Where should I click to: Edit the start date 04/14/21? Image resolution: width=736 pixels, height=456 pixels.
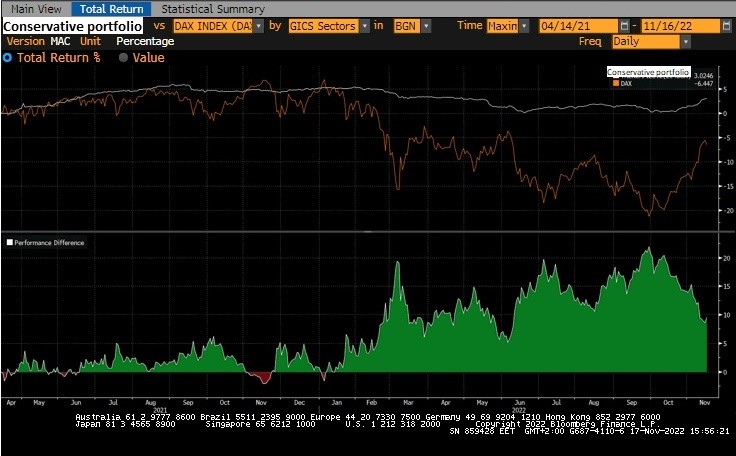pyautogui.click(x=578, y=26)
